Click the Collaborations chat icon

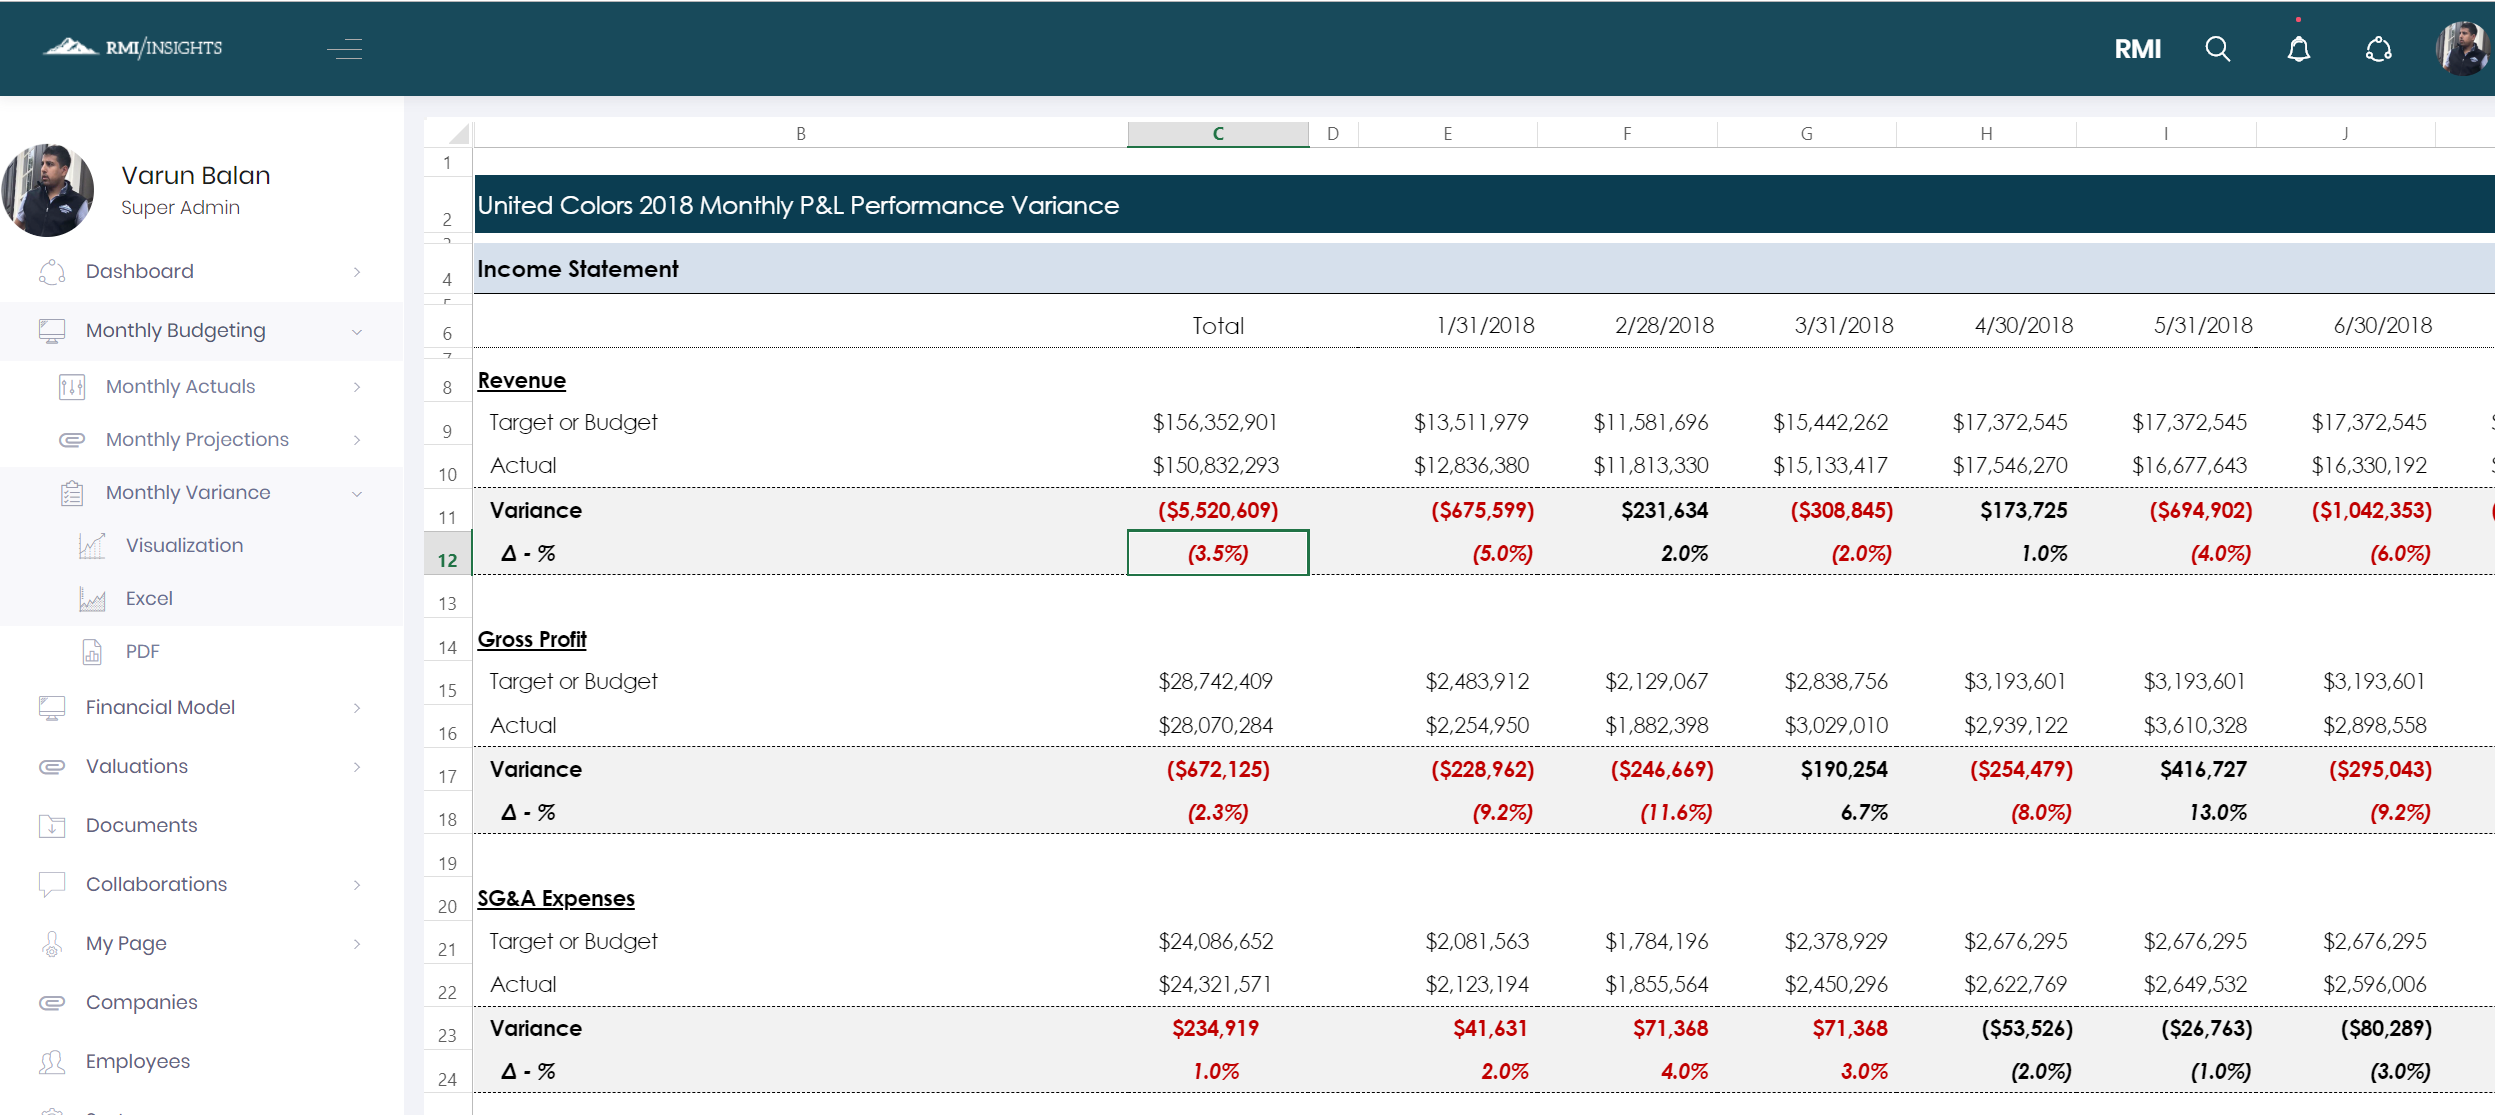[x=52, y=885]
